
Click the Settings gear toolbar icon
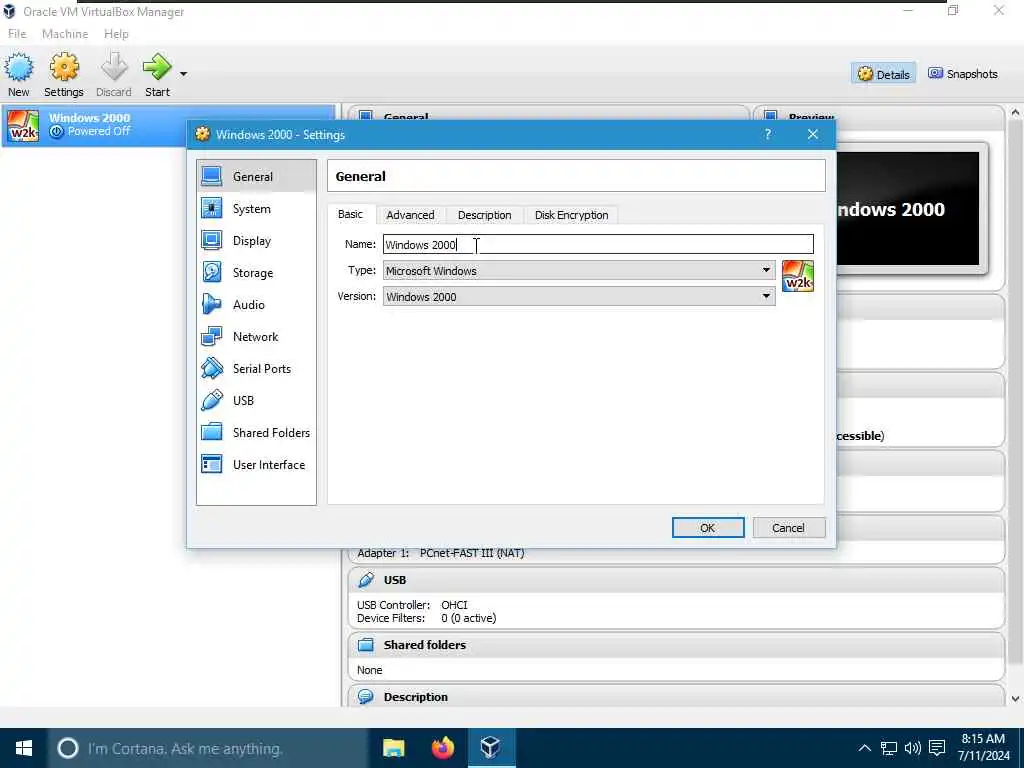pyautogui.click(x=64, y=67)
